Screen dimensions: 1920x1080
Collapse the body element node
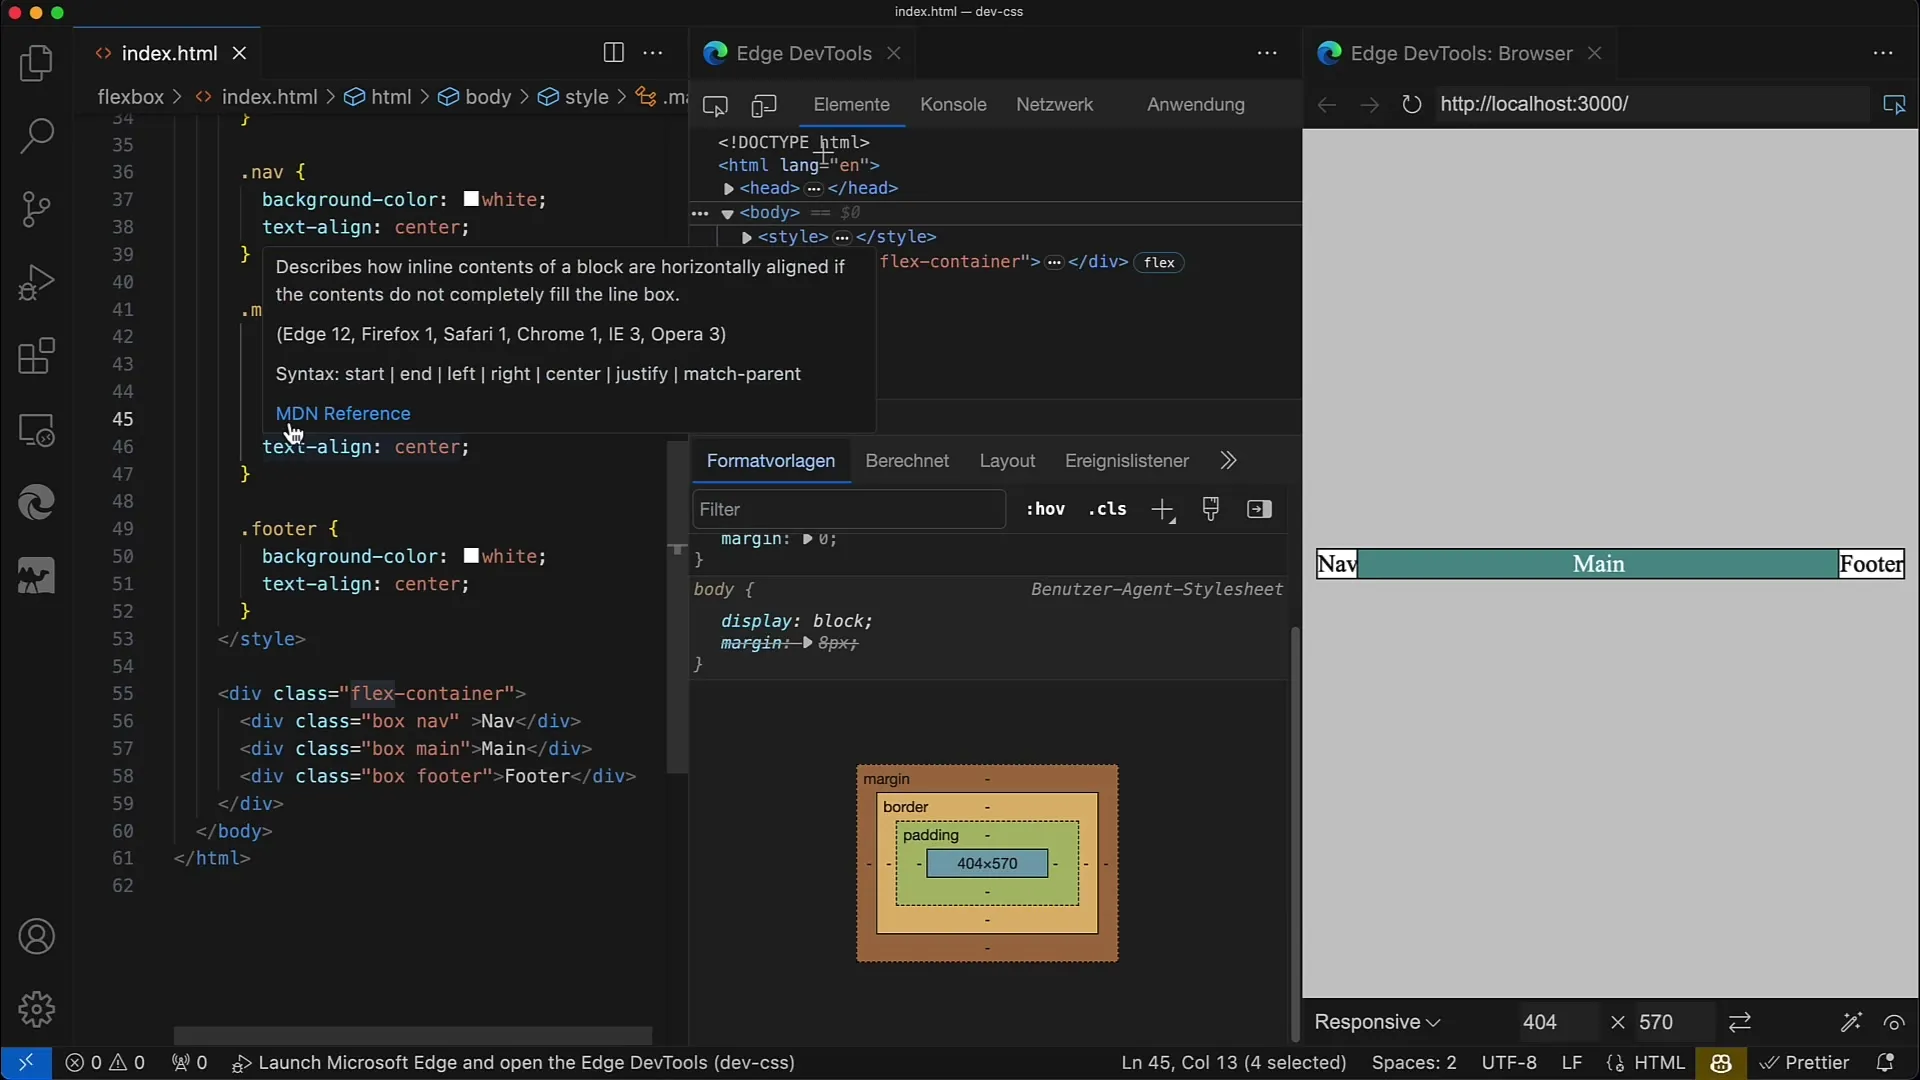pyautogui.click(x=728, y=213)
